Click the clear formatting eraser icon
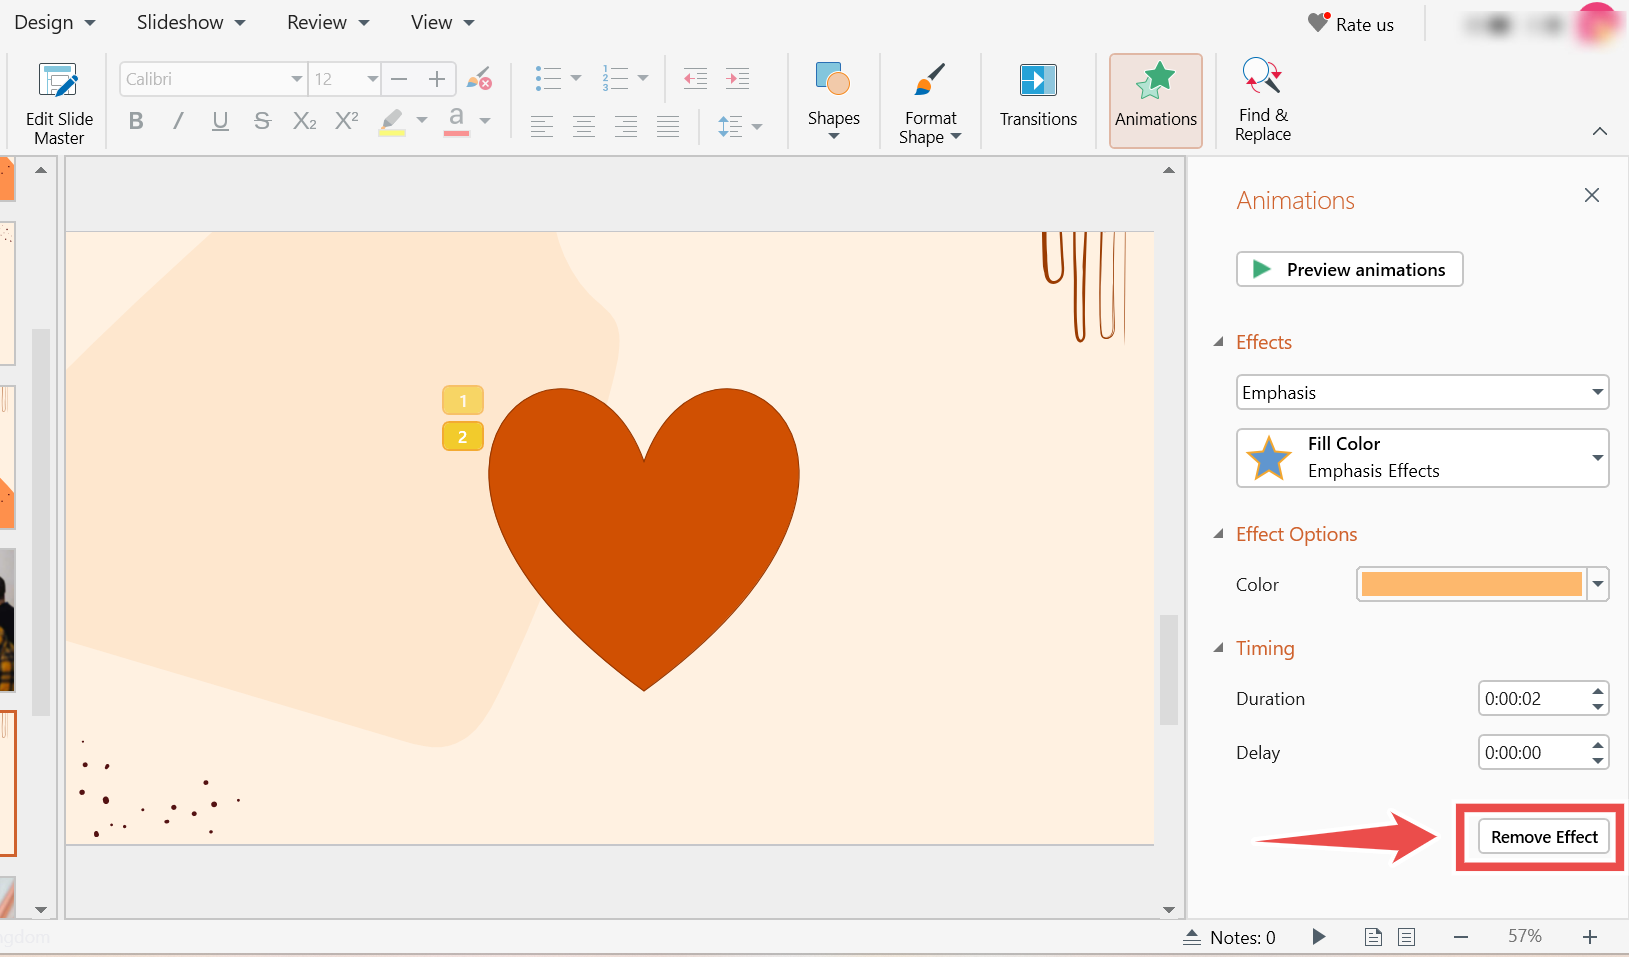Image resolution: width=1629 pixels, height=957 pixels. click(479, 78)
